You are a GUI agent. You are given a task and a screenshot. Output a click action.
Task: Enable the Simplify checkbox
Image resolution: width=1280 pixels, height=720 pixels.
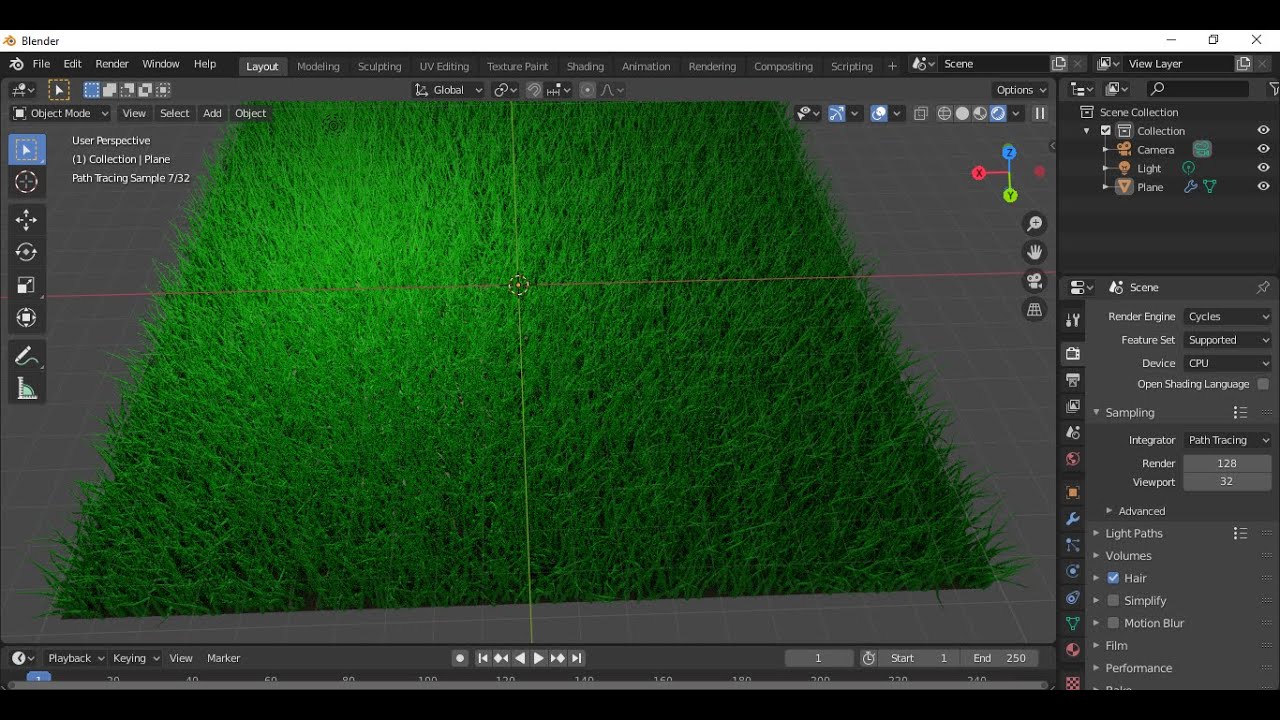pos(1113,600)
